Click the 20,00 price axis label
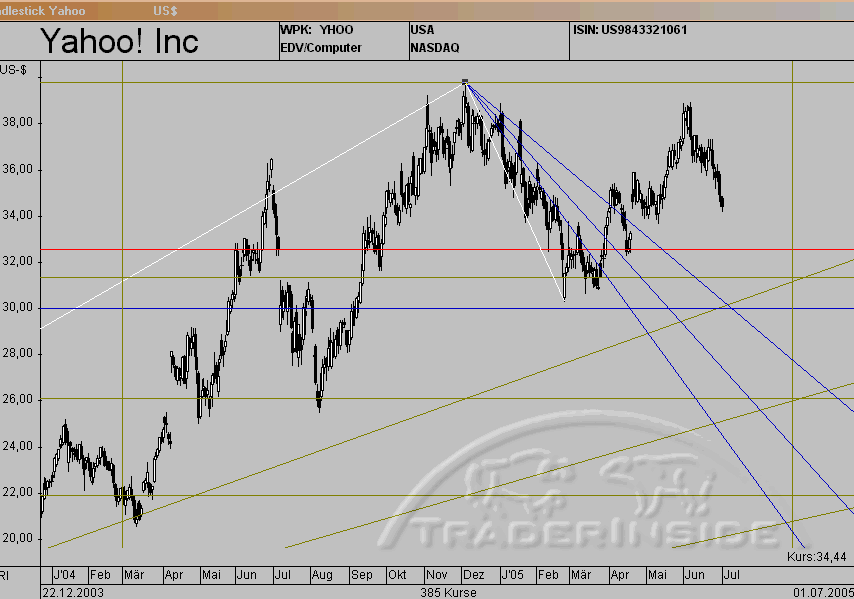This screenshot has width=854, height=599. [17, 538]
